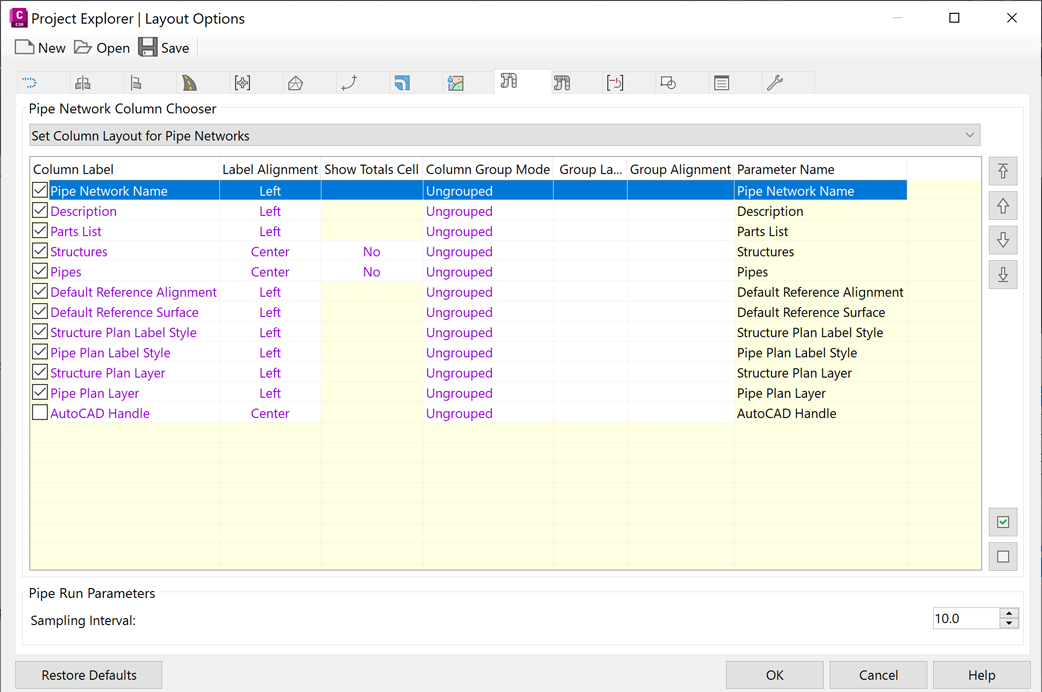The image size is (1042, 692).
Task: Click the Ungrouped cell in Description row
Action: point(488,211)
